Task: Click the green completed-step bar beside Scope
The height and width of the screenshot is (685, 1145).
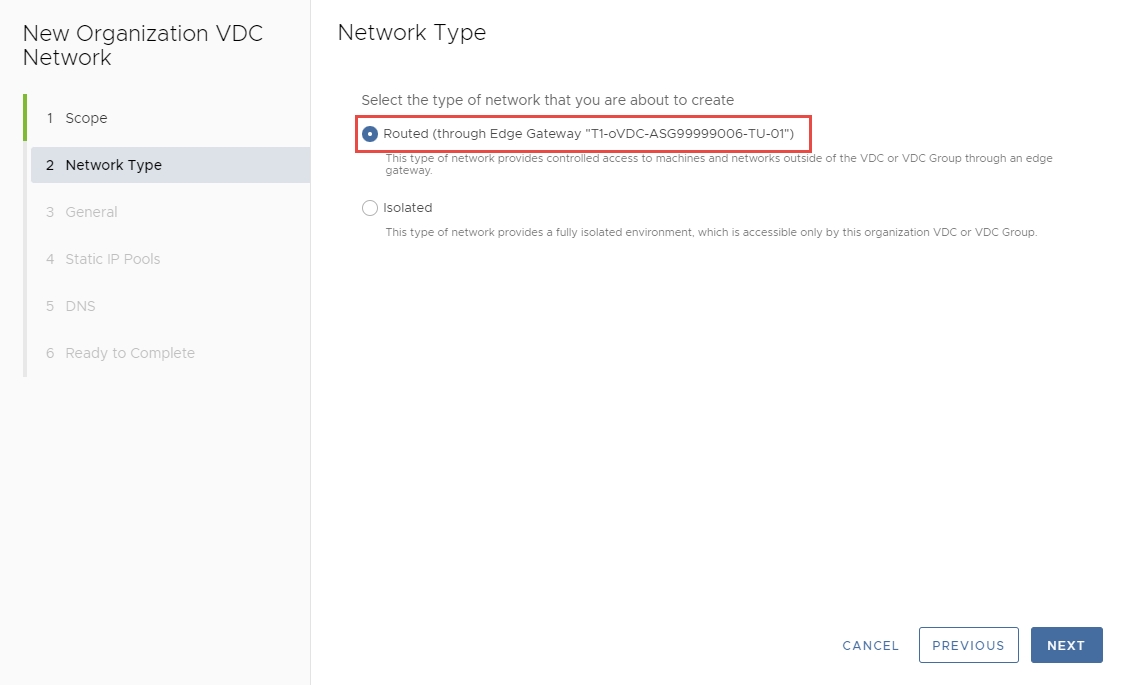Action: pyautogui.click(x=25, y=118)
